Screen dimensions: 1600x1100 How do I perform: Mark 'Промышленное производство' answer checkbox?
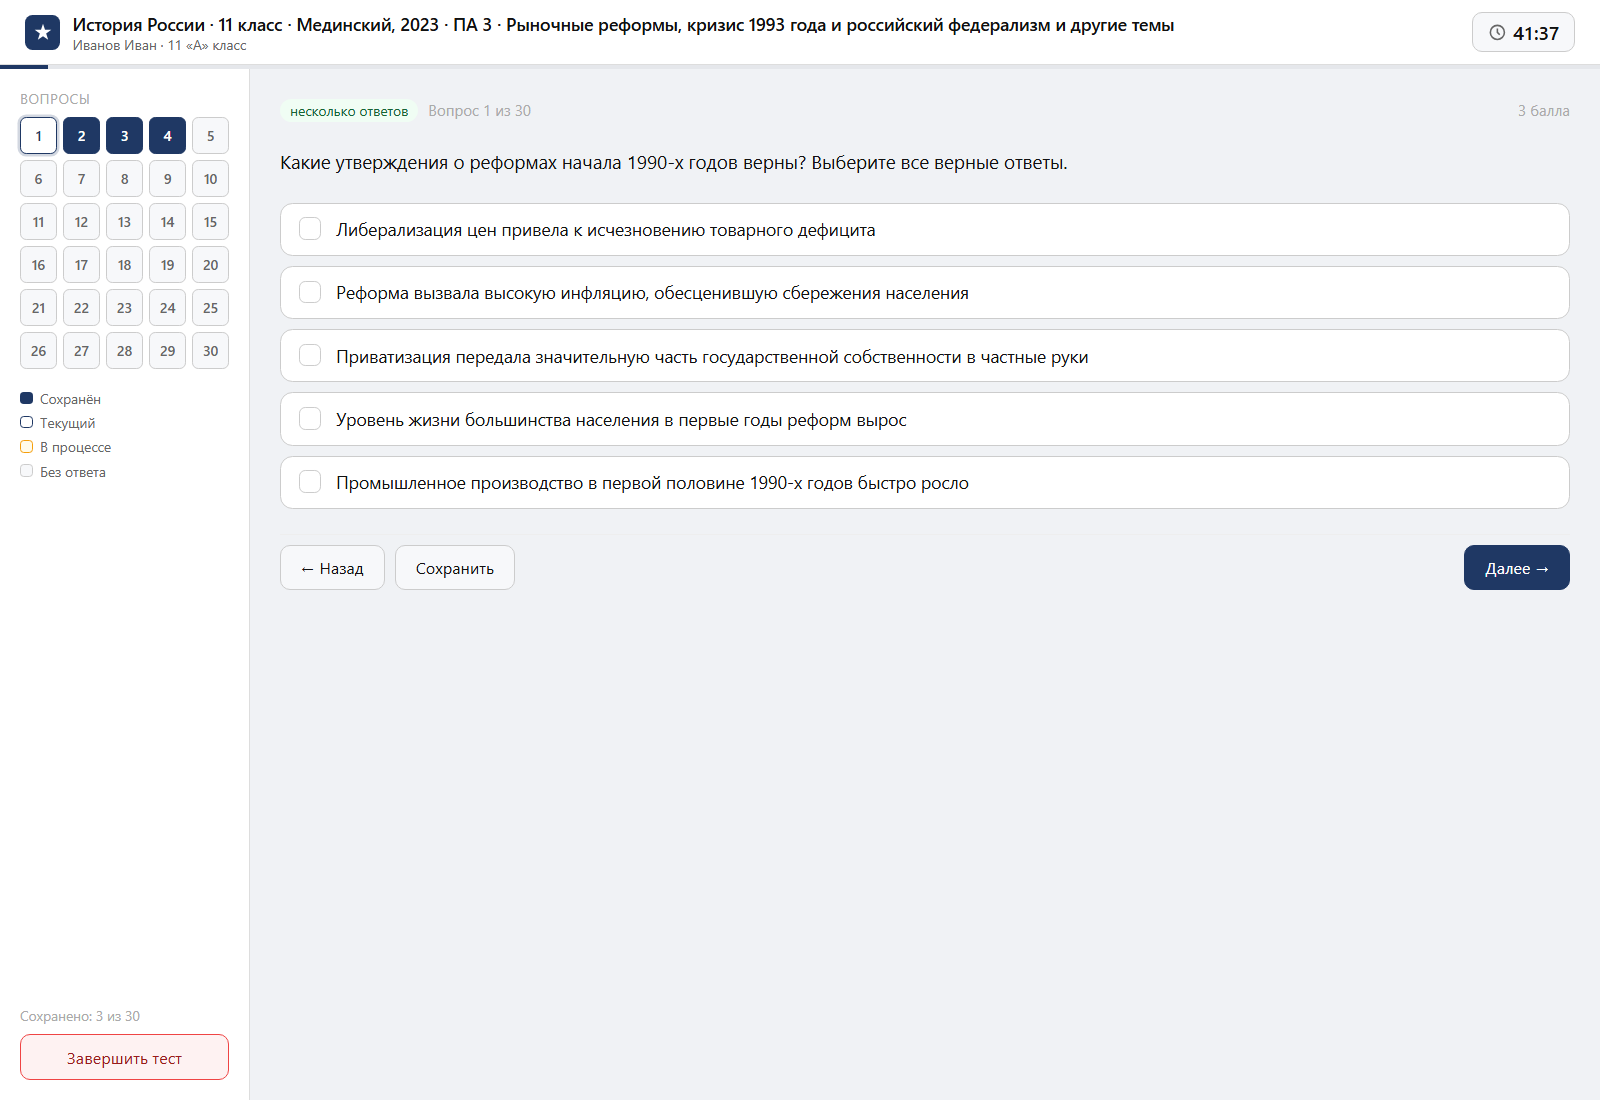click(310, 482)
